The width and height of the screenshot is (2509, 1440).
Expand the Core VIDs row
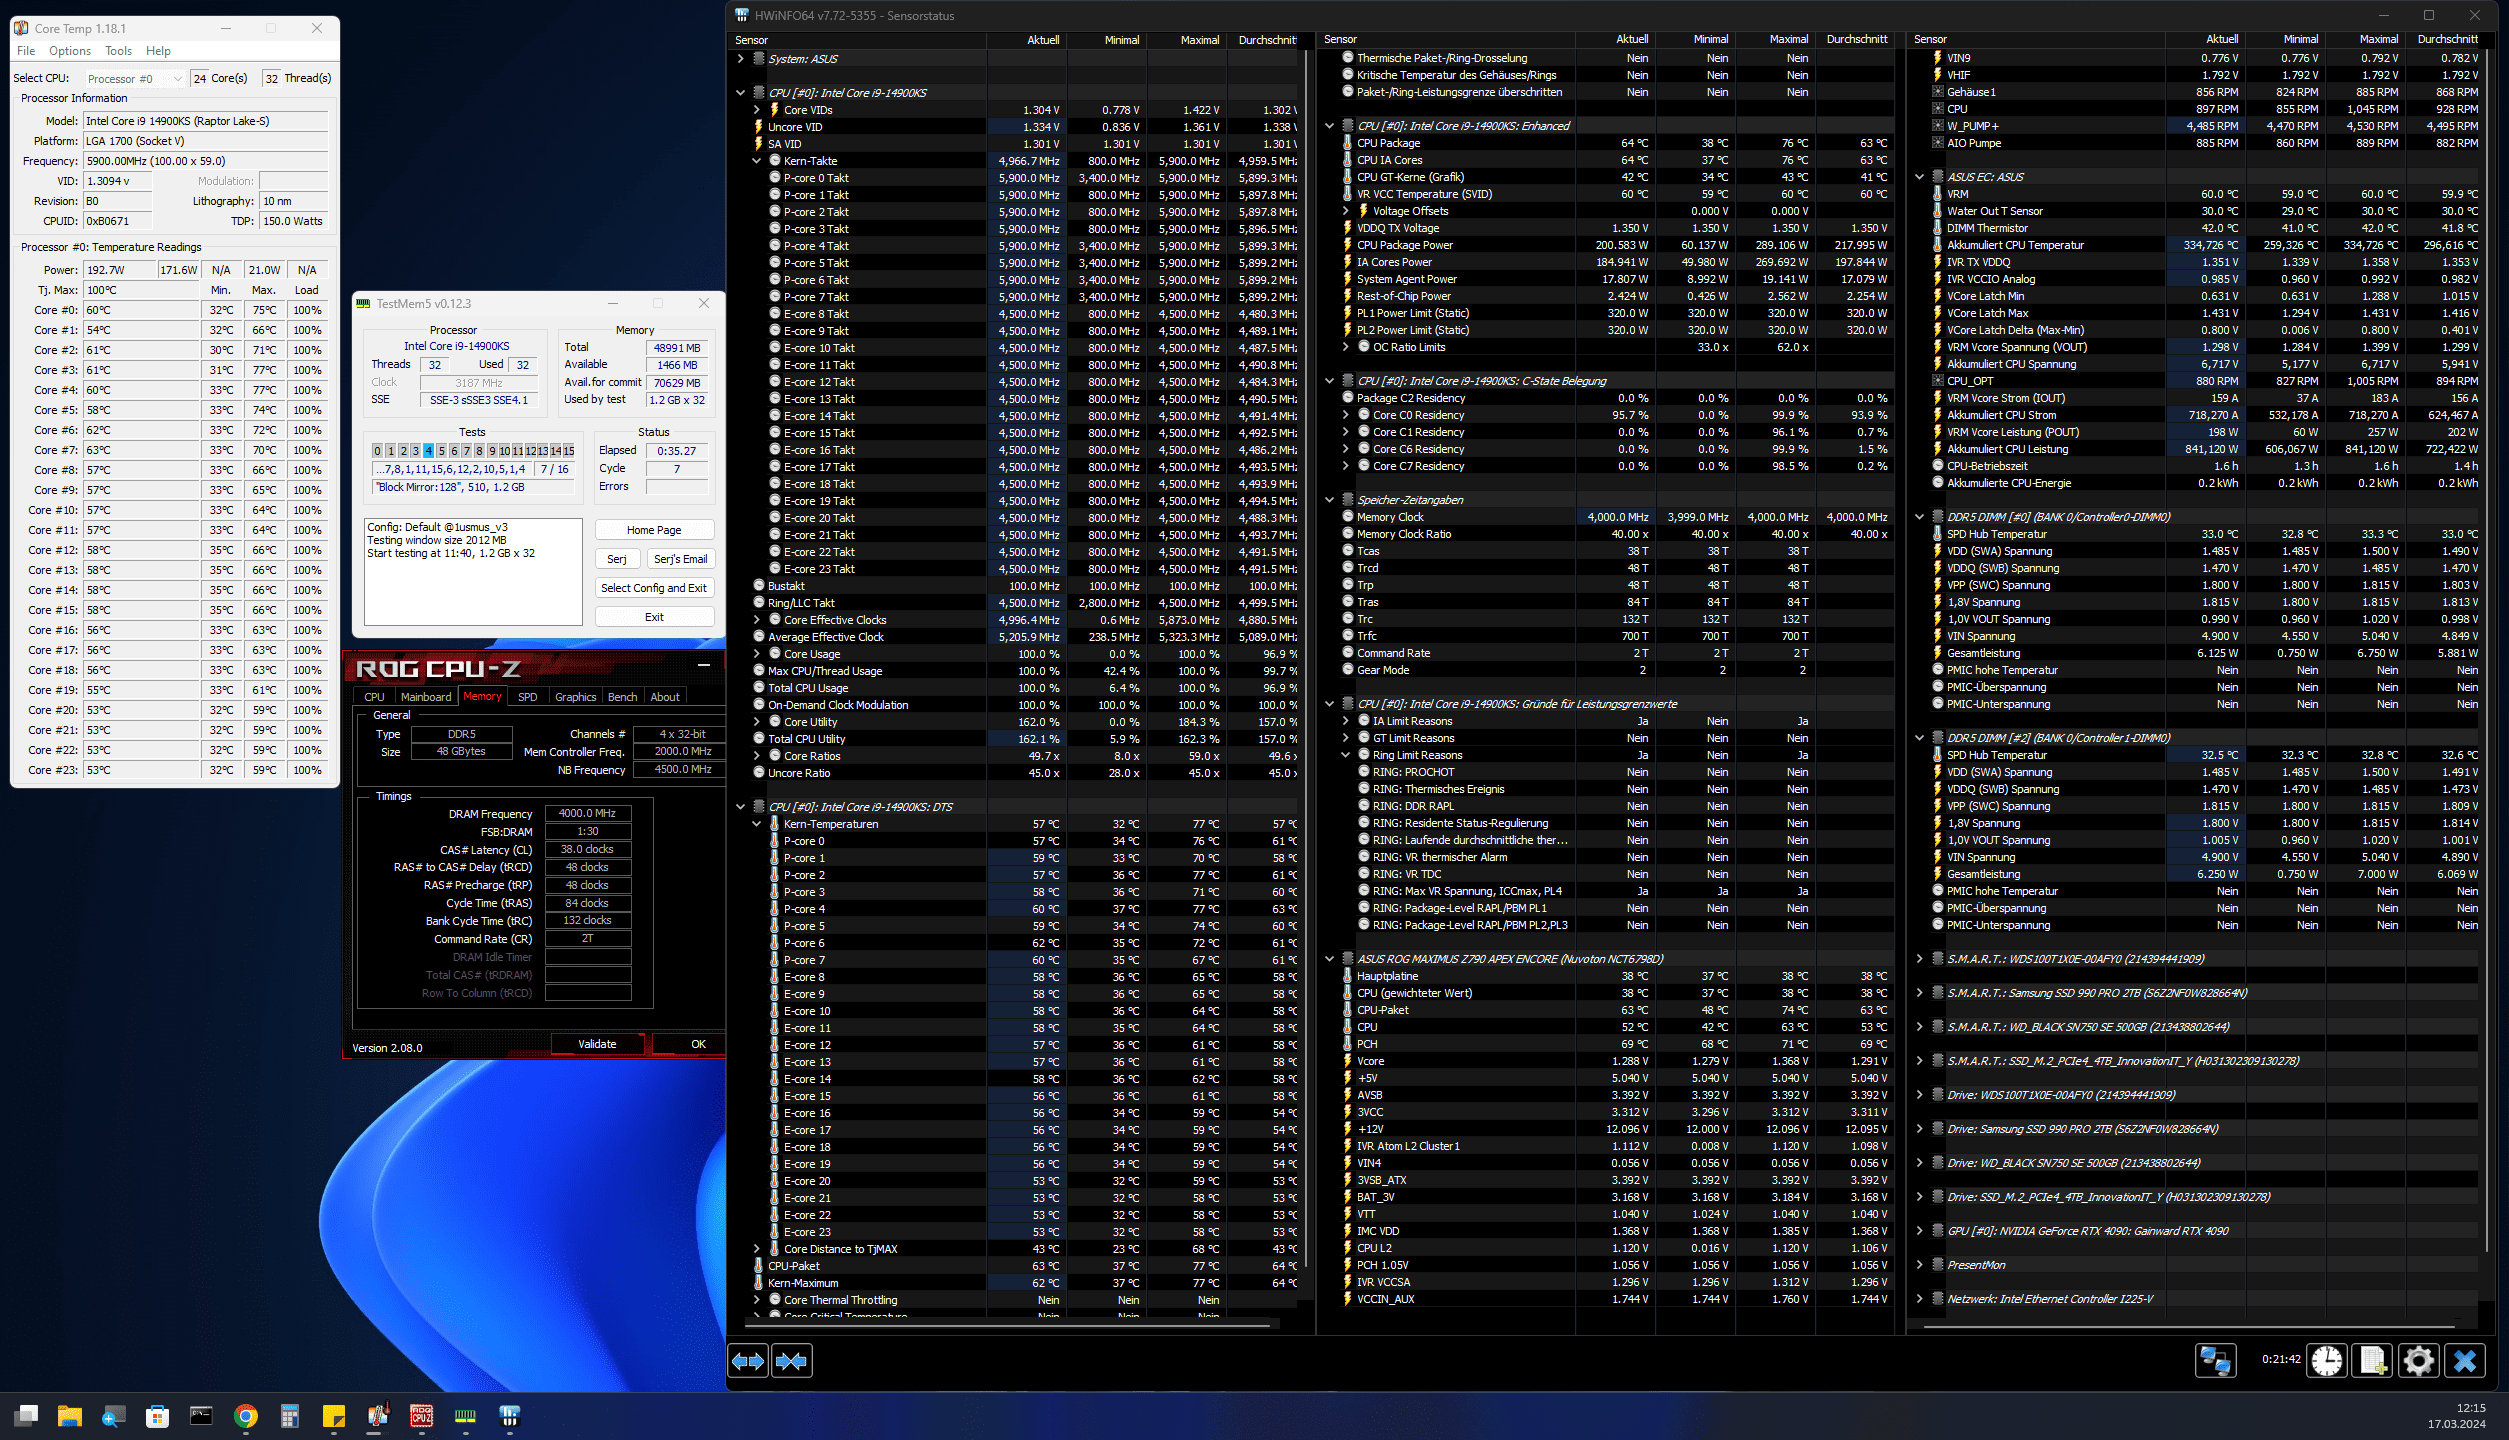[x=757, y=110]
